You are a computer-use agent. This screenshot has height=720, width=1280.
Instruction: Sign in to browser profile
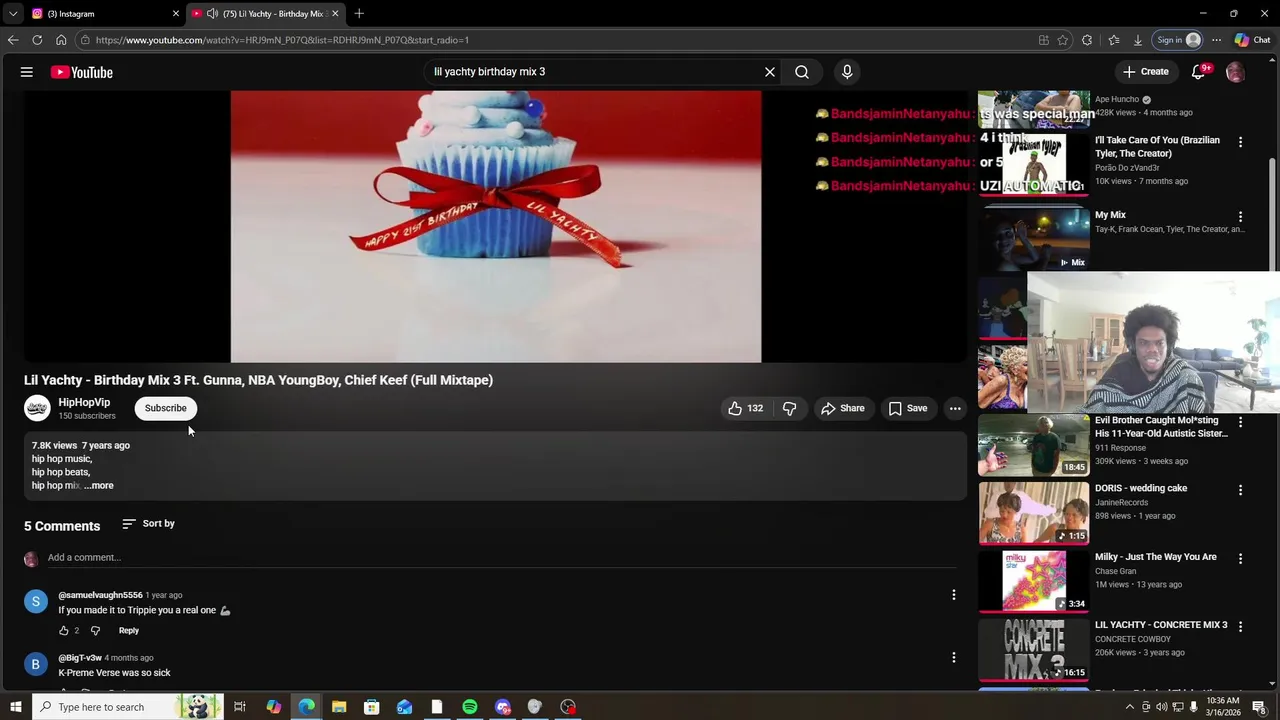point(1178,40)
